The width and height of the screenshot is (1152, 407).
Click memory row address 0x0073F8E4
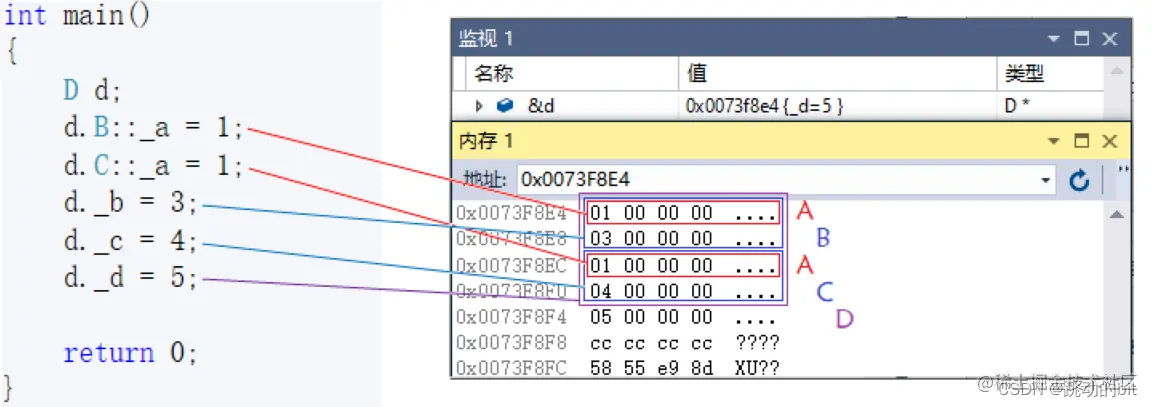(511, 214)
